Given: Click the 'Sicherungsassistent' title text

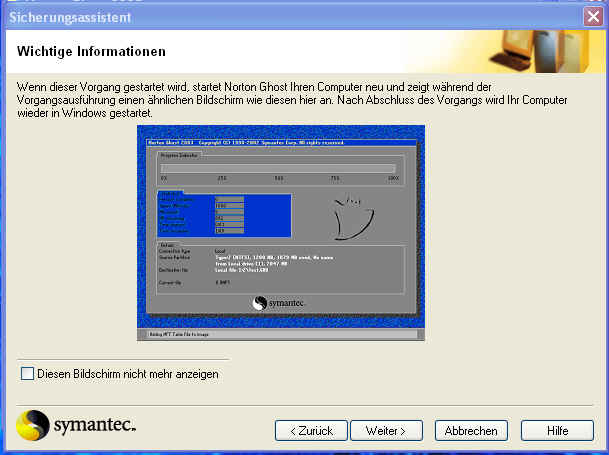Looking at the screenshot, I should [70, 17].
